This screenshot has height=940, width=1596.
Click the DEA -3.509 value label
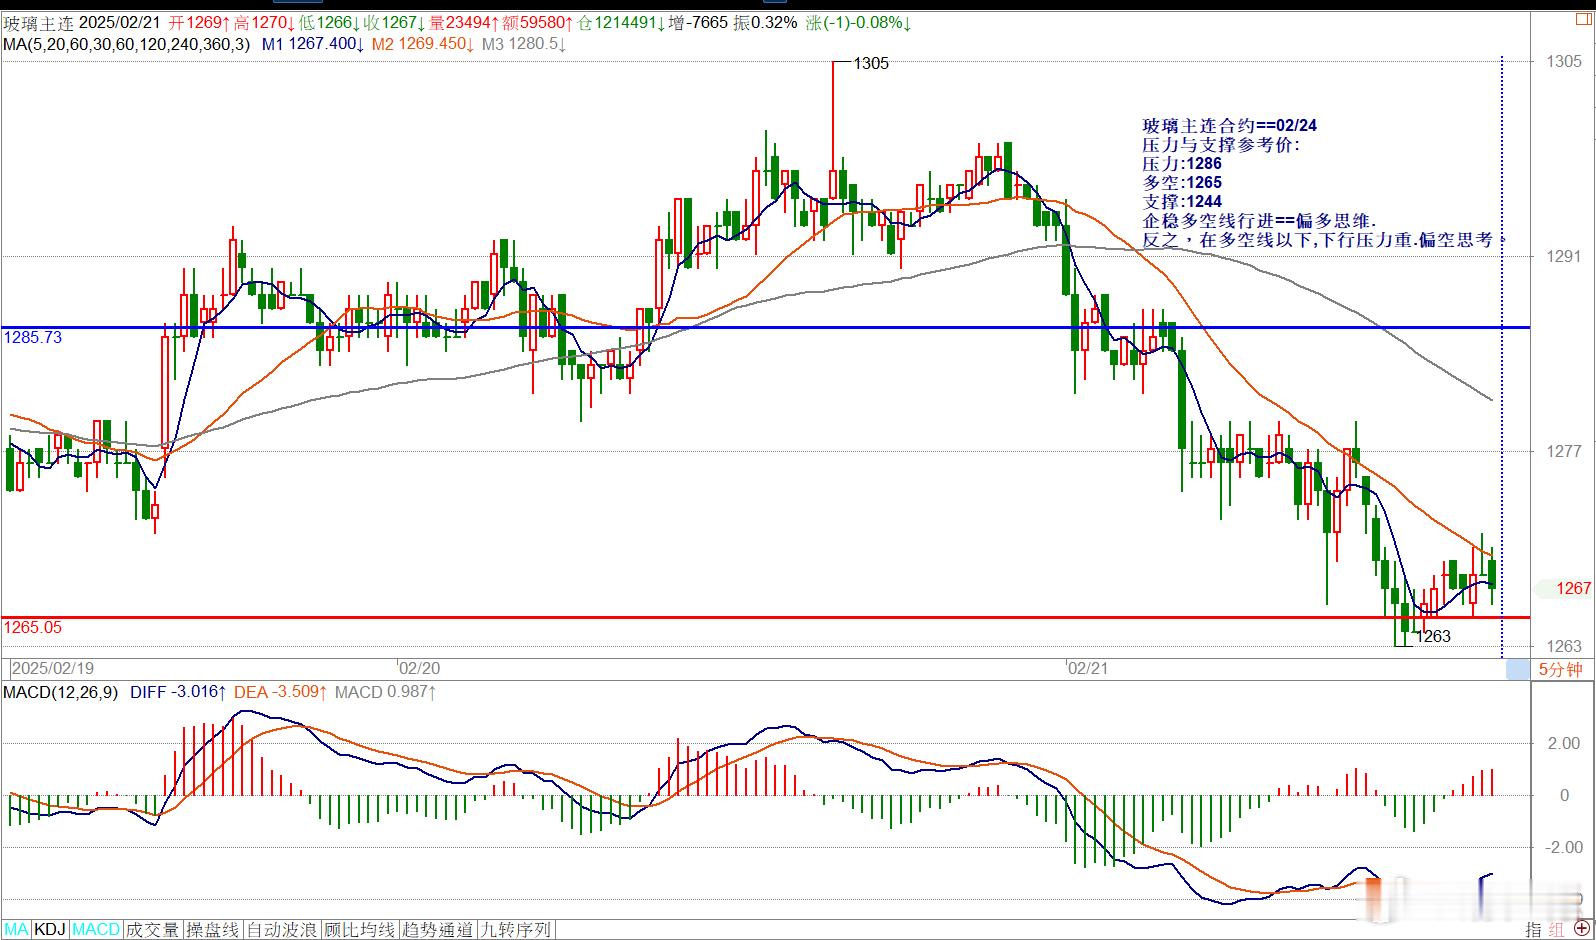pyautogui.click(x=281, y=692)
